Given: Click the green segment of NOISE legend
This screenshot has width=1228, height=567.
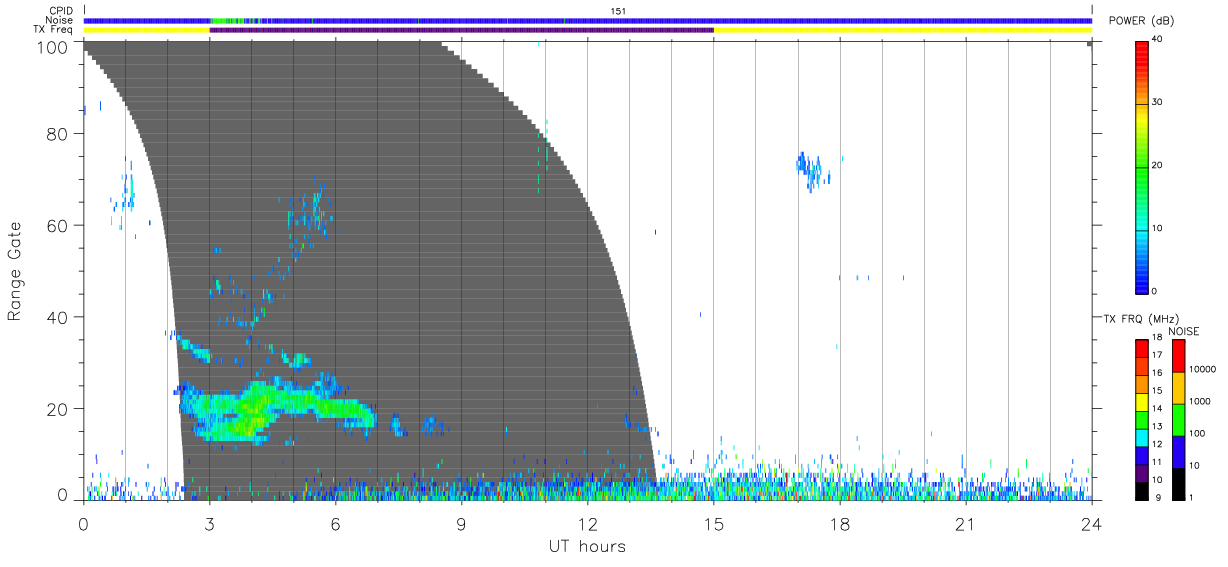Looking at the screenshot, I should pyautogui.click(x=1179, y=419).
